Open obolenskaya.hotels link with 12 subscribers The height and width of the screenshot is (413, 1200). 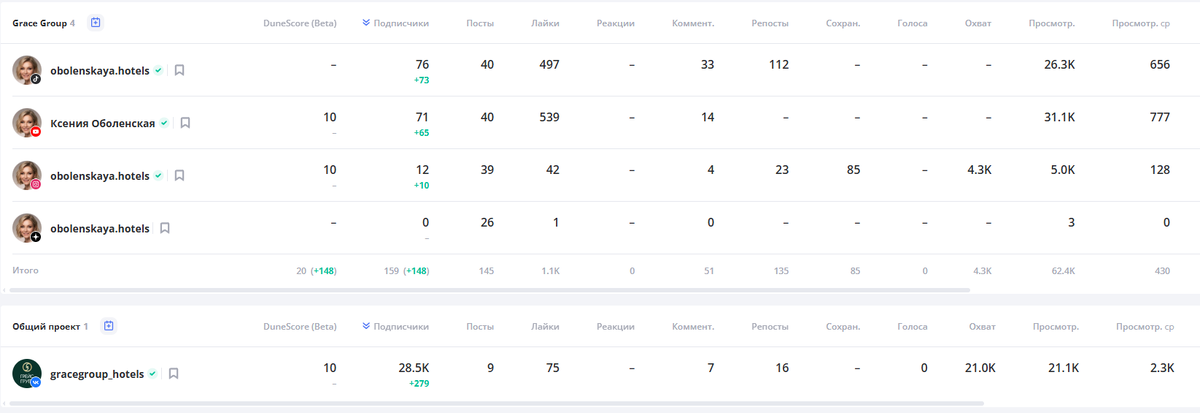point(100,175)
